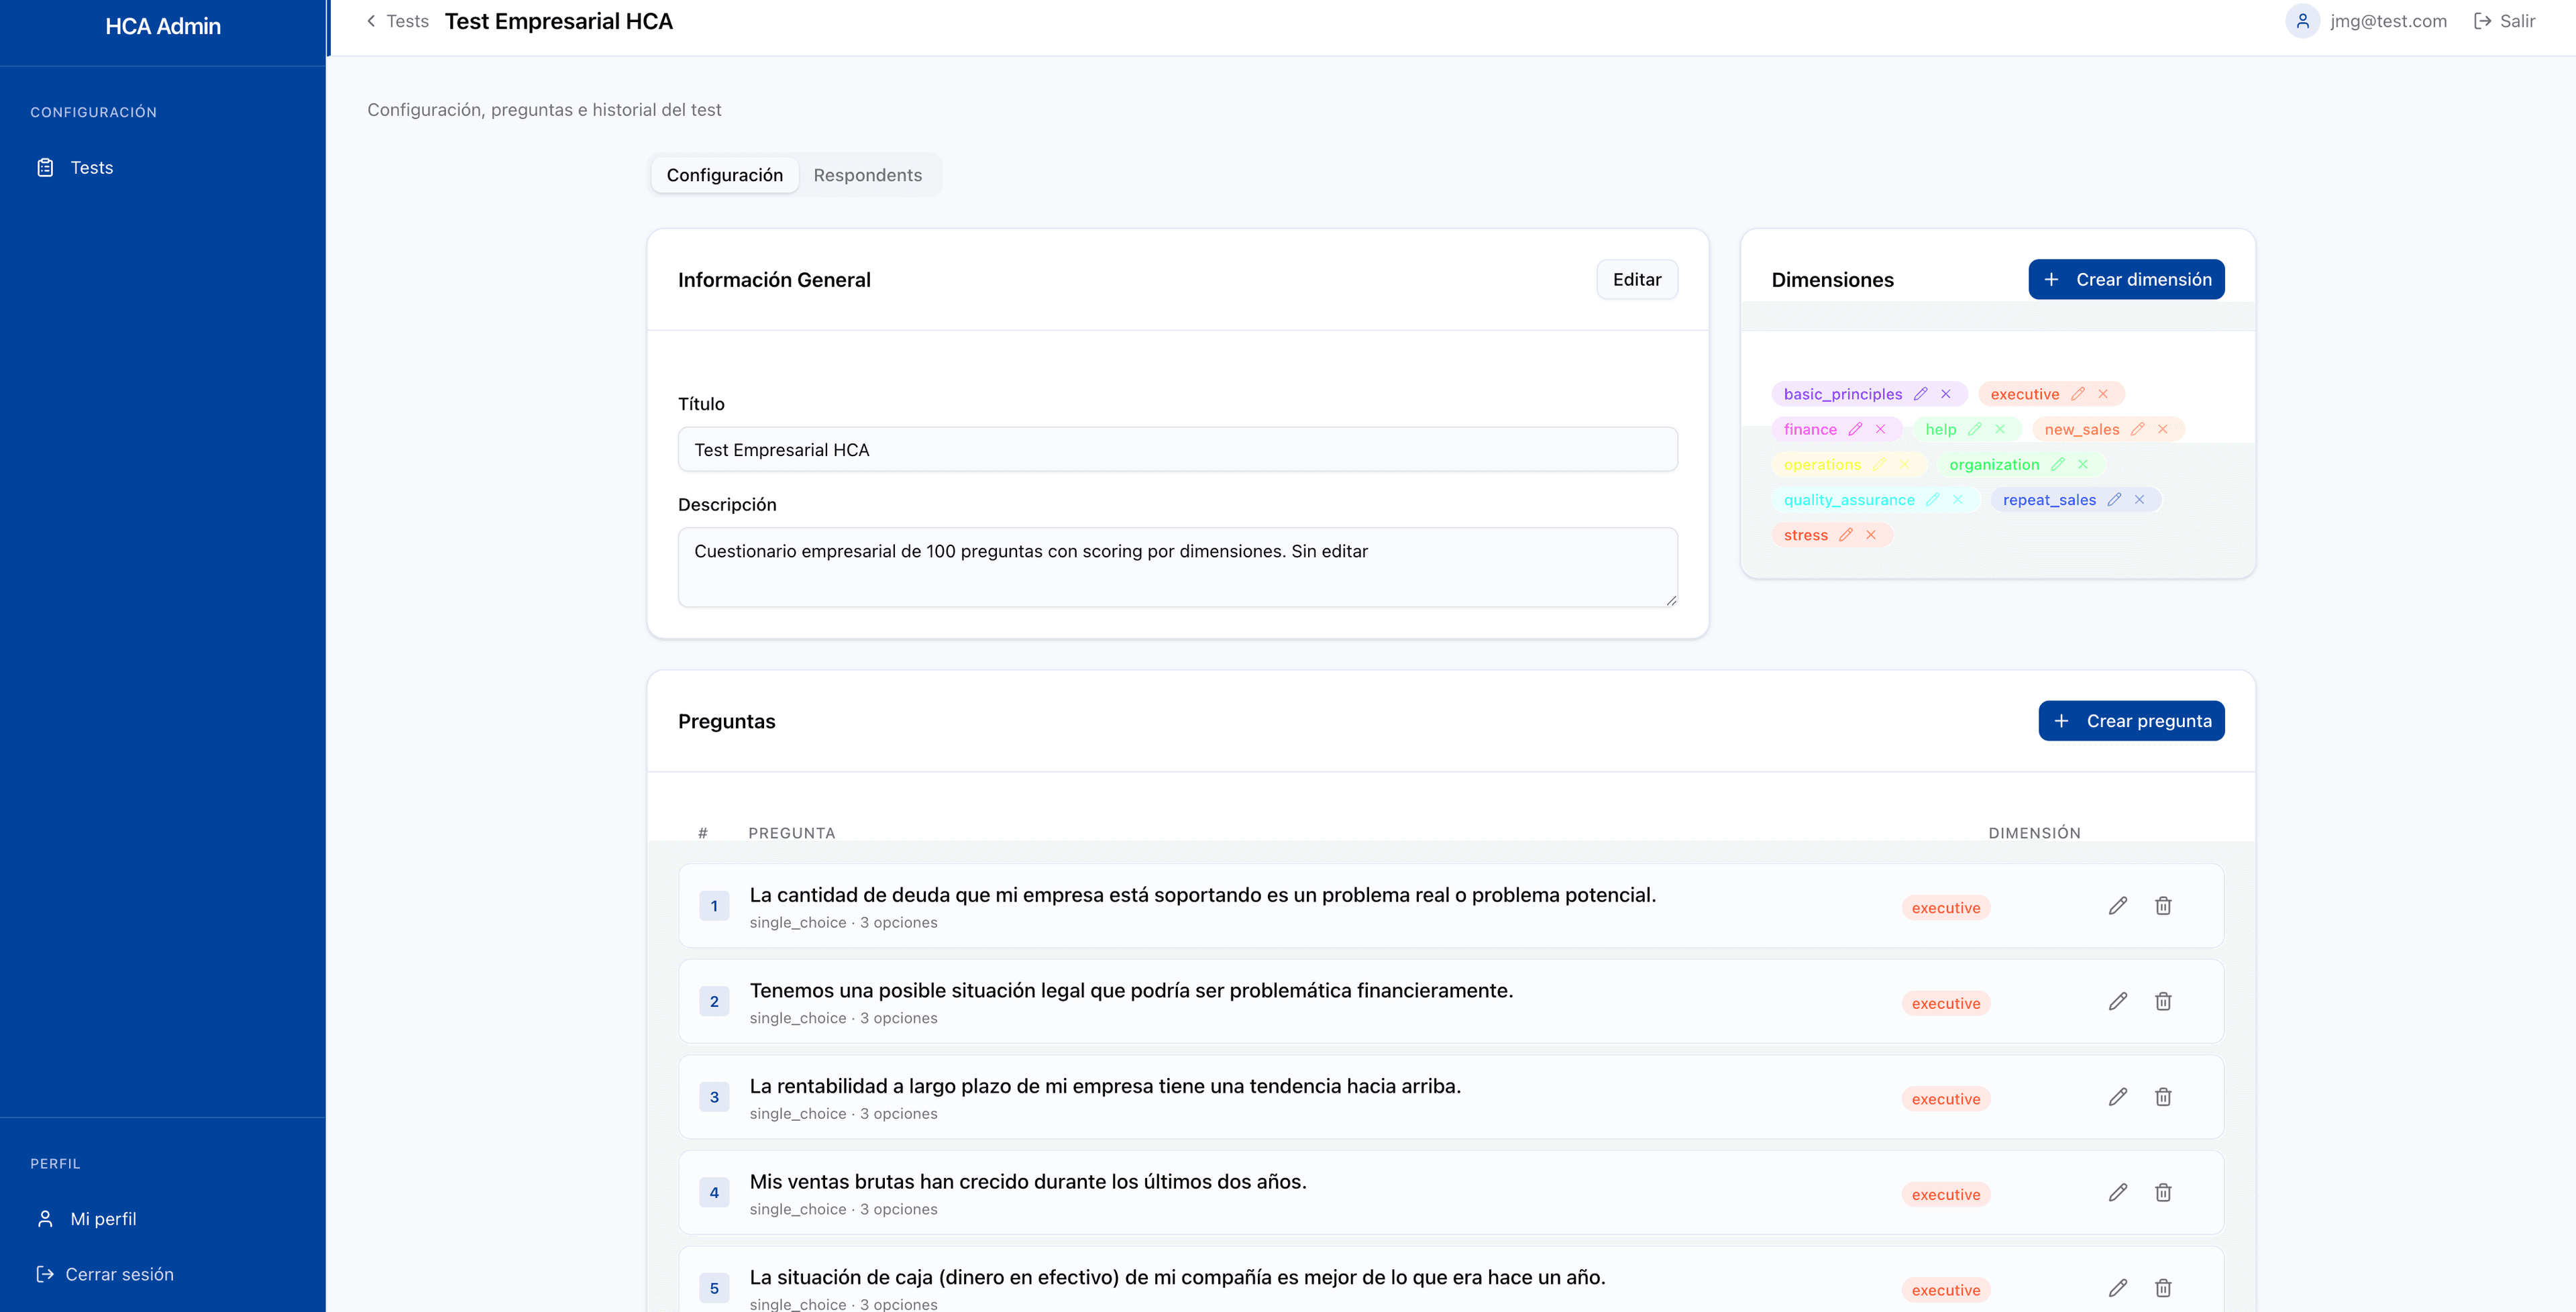2576x1312 pixels.
Task: Edit the repeat_sales dimension pencil
Action: tap(2115, 499)
